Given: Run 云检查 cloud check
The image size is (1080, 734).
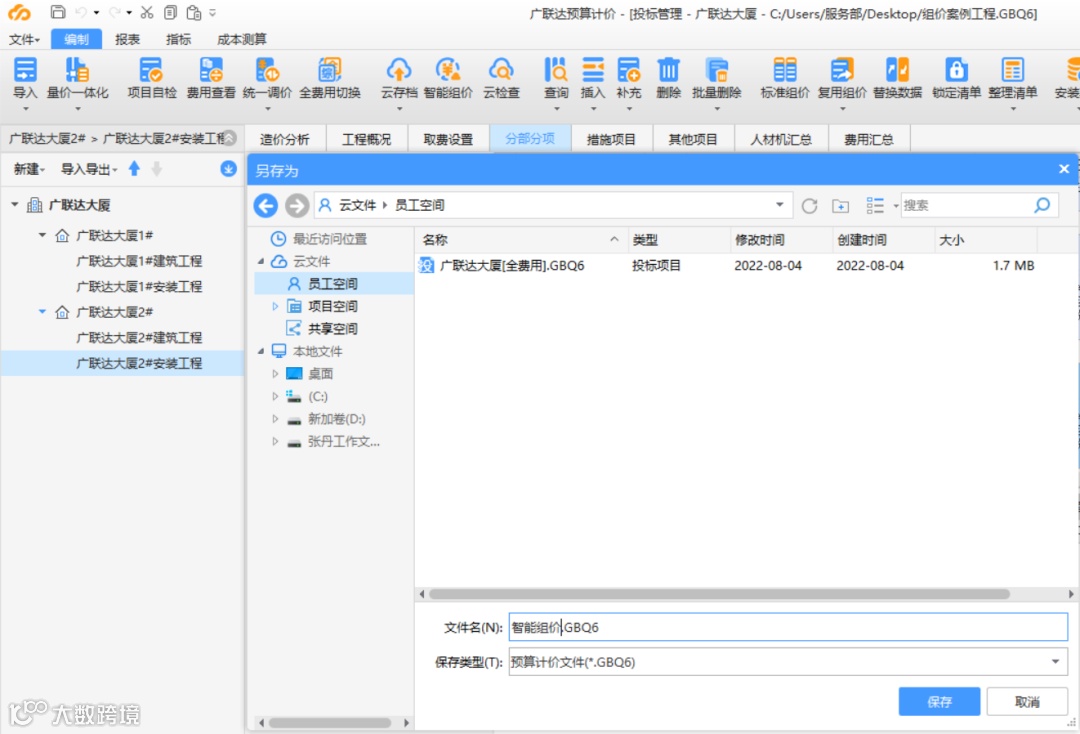Looking at the screenshot, I should click(x=501, y=78).
